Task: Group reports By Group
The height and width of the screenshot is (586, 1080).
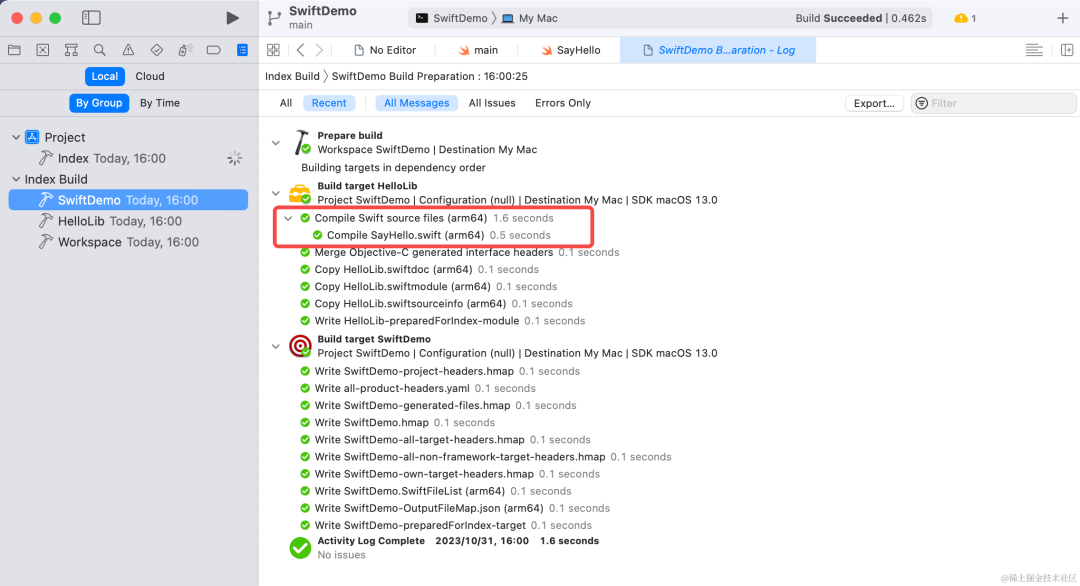Action: pyautogui.click(x=99, y=103)
